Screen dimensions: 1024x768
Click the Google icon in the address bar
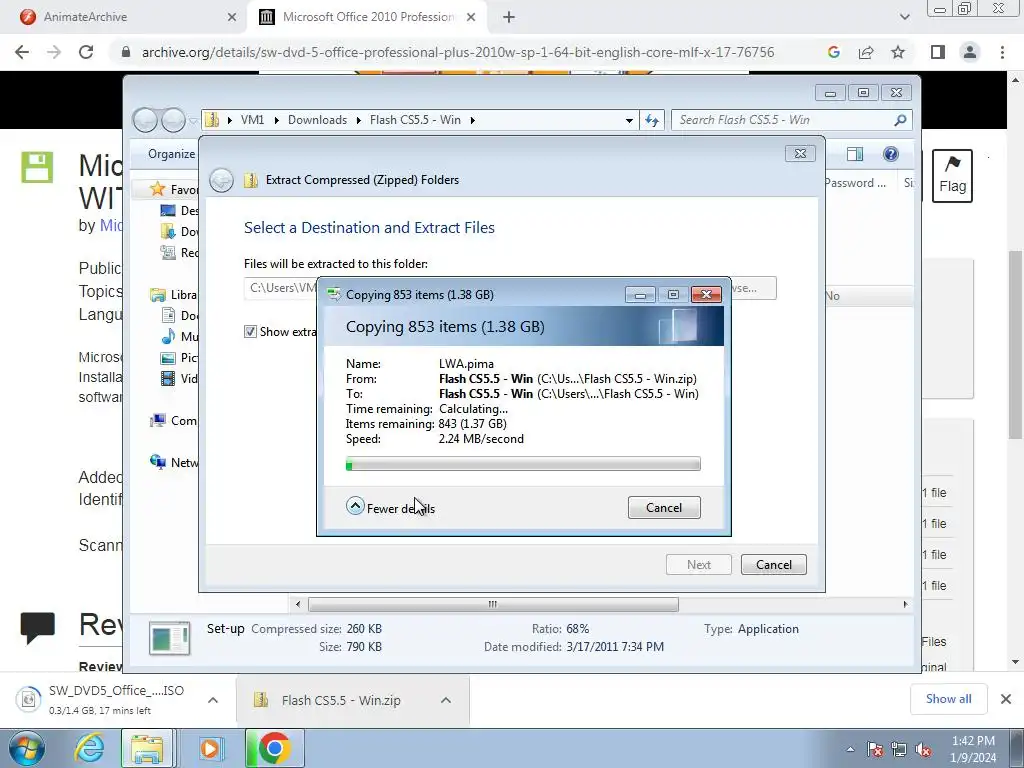point(833,52)
